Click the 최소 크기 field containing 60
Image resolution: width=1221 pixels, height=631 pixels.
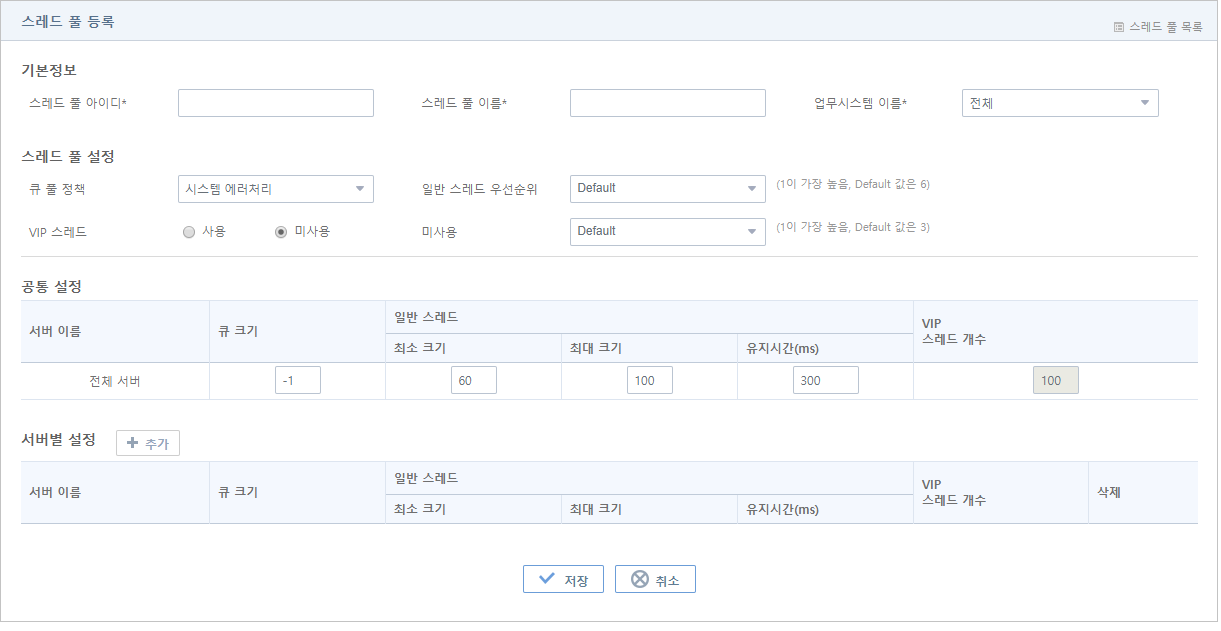click(473, 381)
